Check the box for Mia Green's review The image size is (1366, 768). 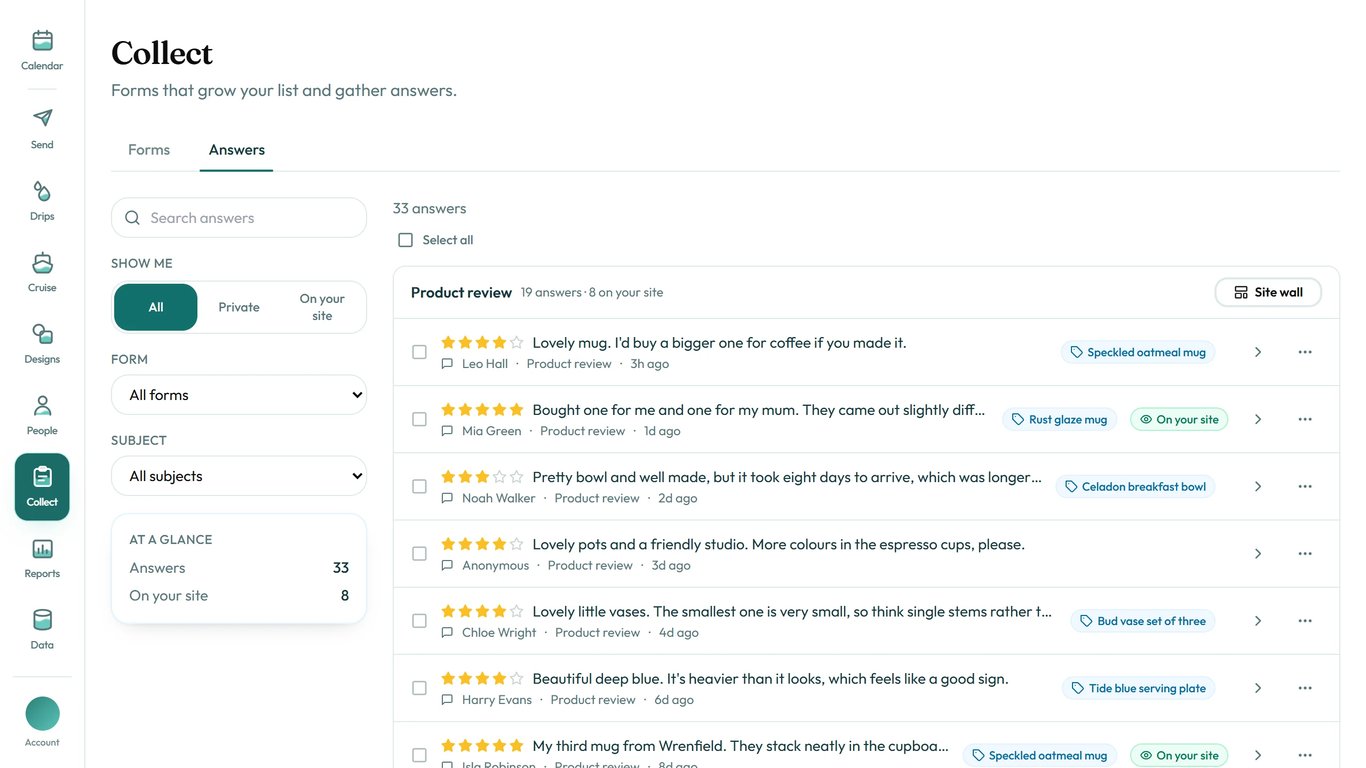pos(419,419)
